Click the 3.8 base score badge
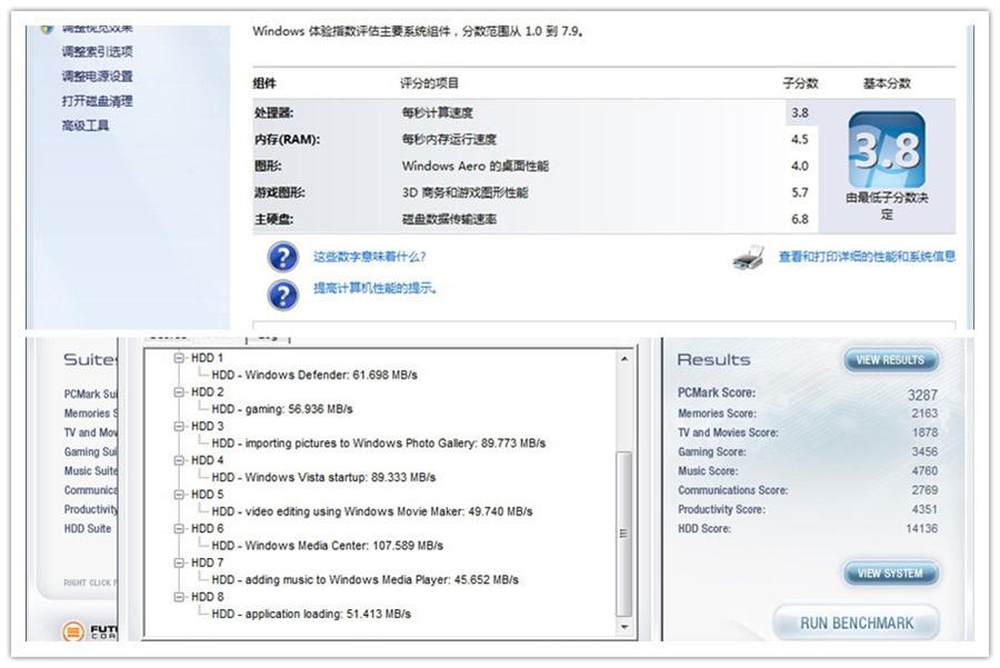1000x668 pixels. pyautogui.click(x=886, y=150)
